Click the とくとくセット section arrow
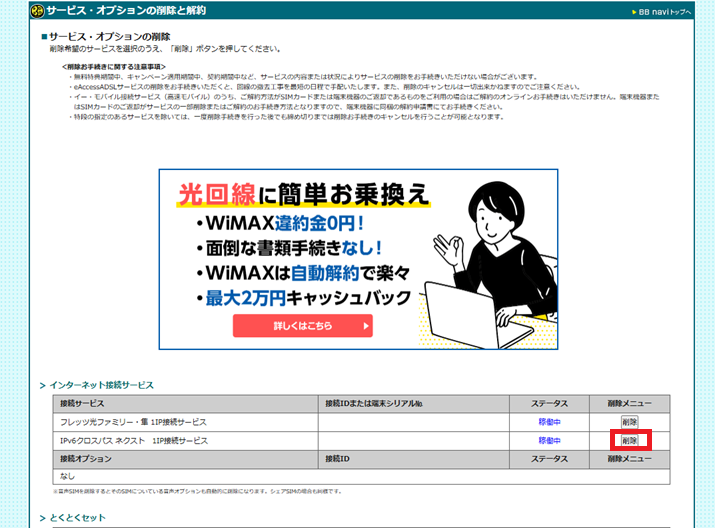The image size is (715, 528). (x=42, y=518)
